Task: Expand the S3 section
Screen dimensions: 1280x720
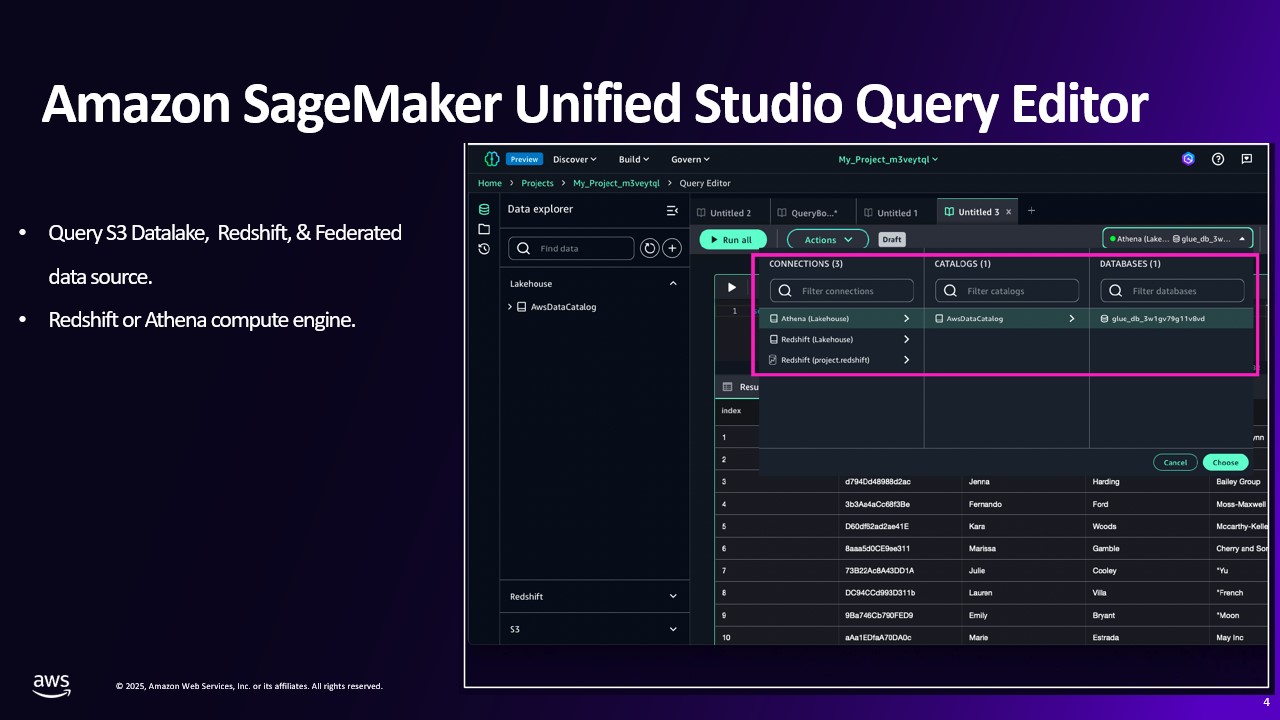Action: click(x=673, y=630)
